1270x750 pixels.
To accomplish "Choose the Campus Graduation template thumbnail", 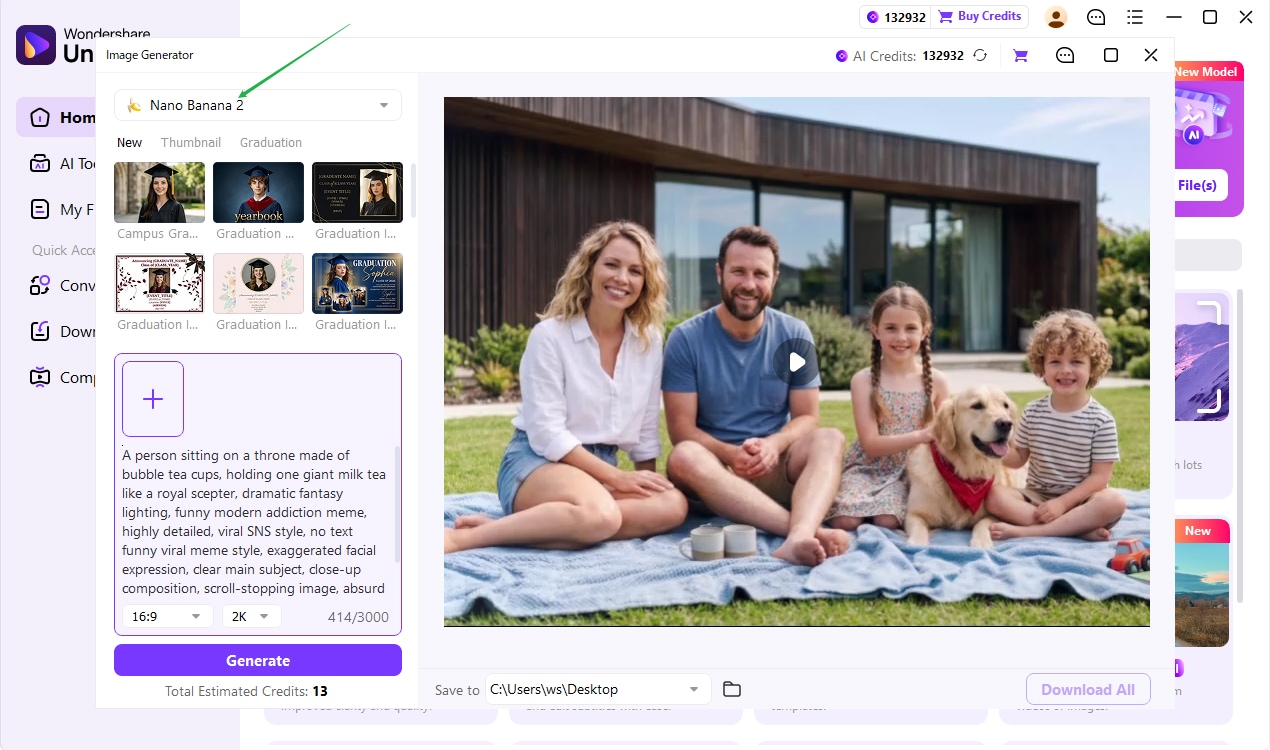I will 160,192.
